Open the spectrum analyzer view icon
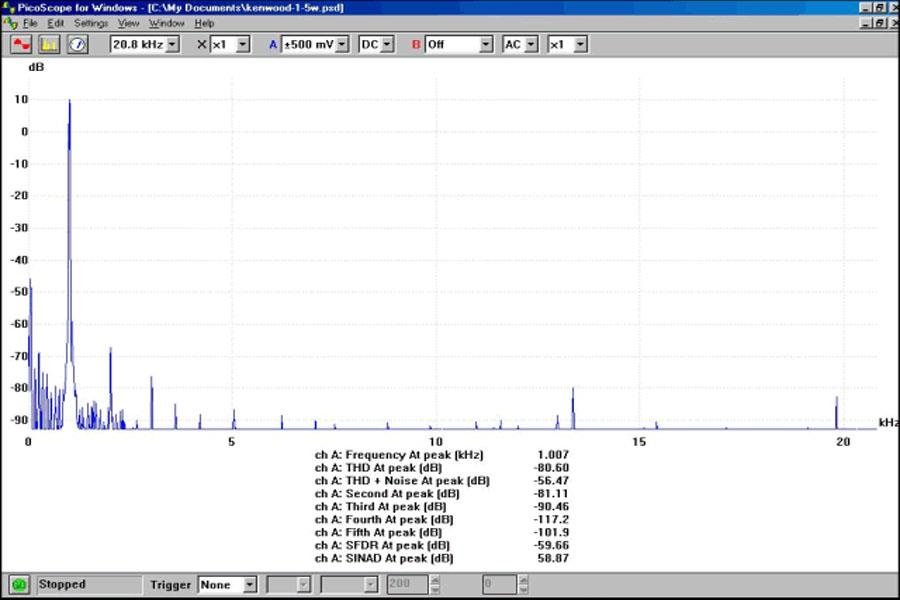Screen dimensions: 900x600 point(49,44)
